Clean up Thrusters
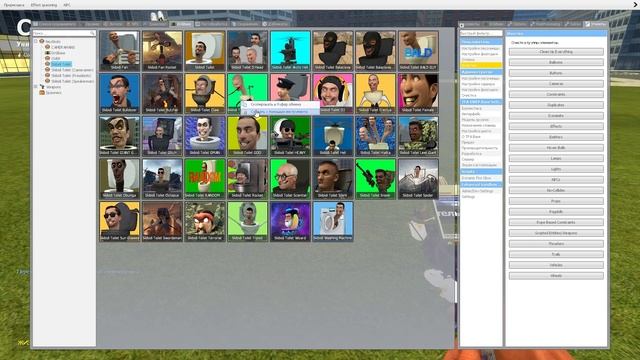 pos(556,244)
